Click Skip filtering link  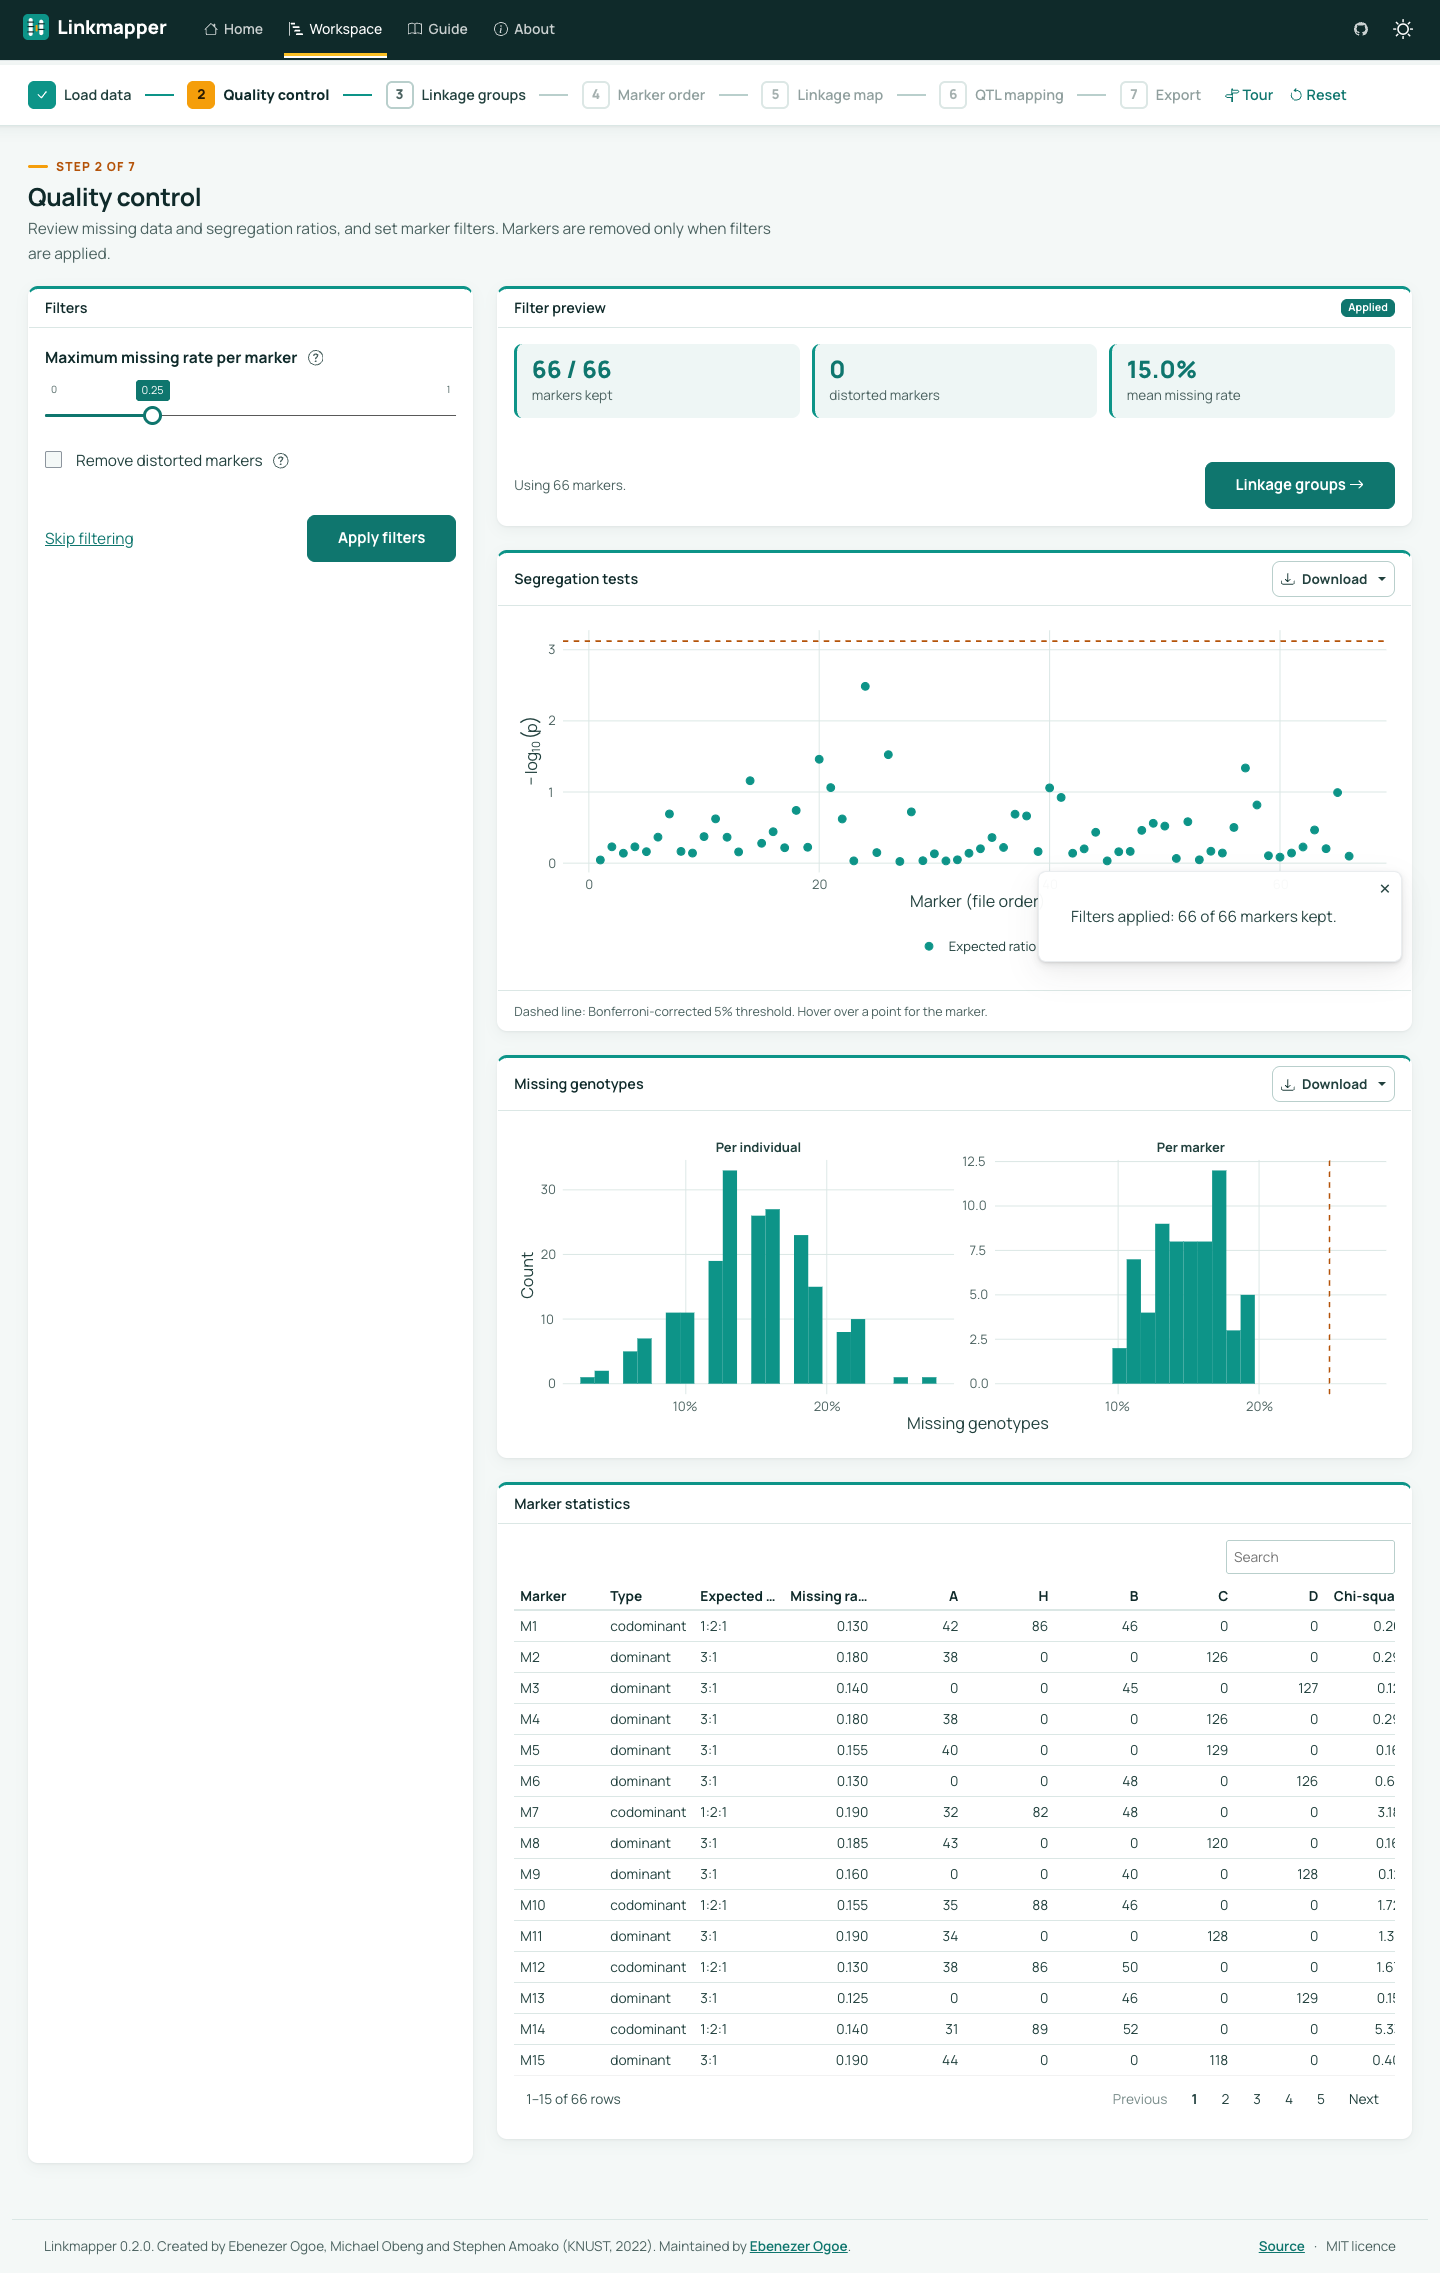[x=89, y=539]
